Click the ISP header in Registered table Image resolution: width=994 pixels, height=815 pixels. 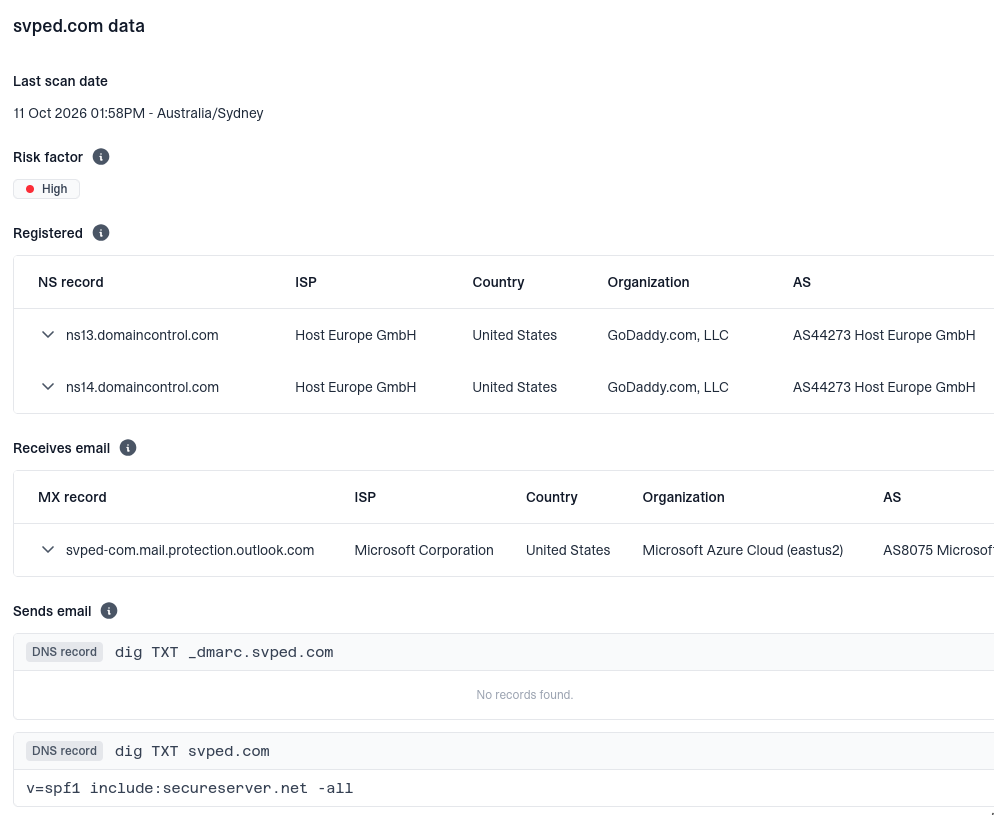(306, 282)
